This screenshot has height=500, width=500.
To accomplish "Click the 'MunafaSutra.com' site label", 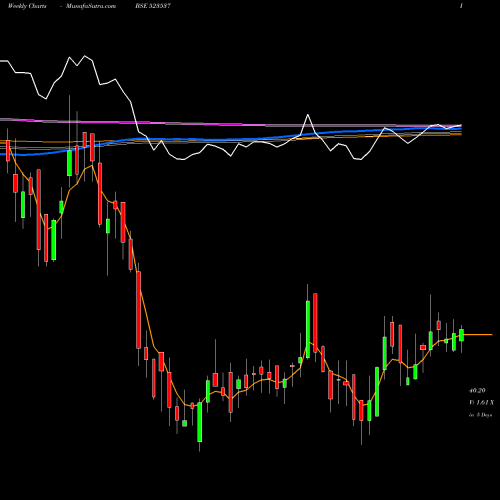I will 91,6.
